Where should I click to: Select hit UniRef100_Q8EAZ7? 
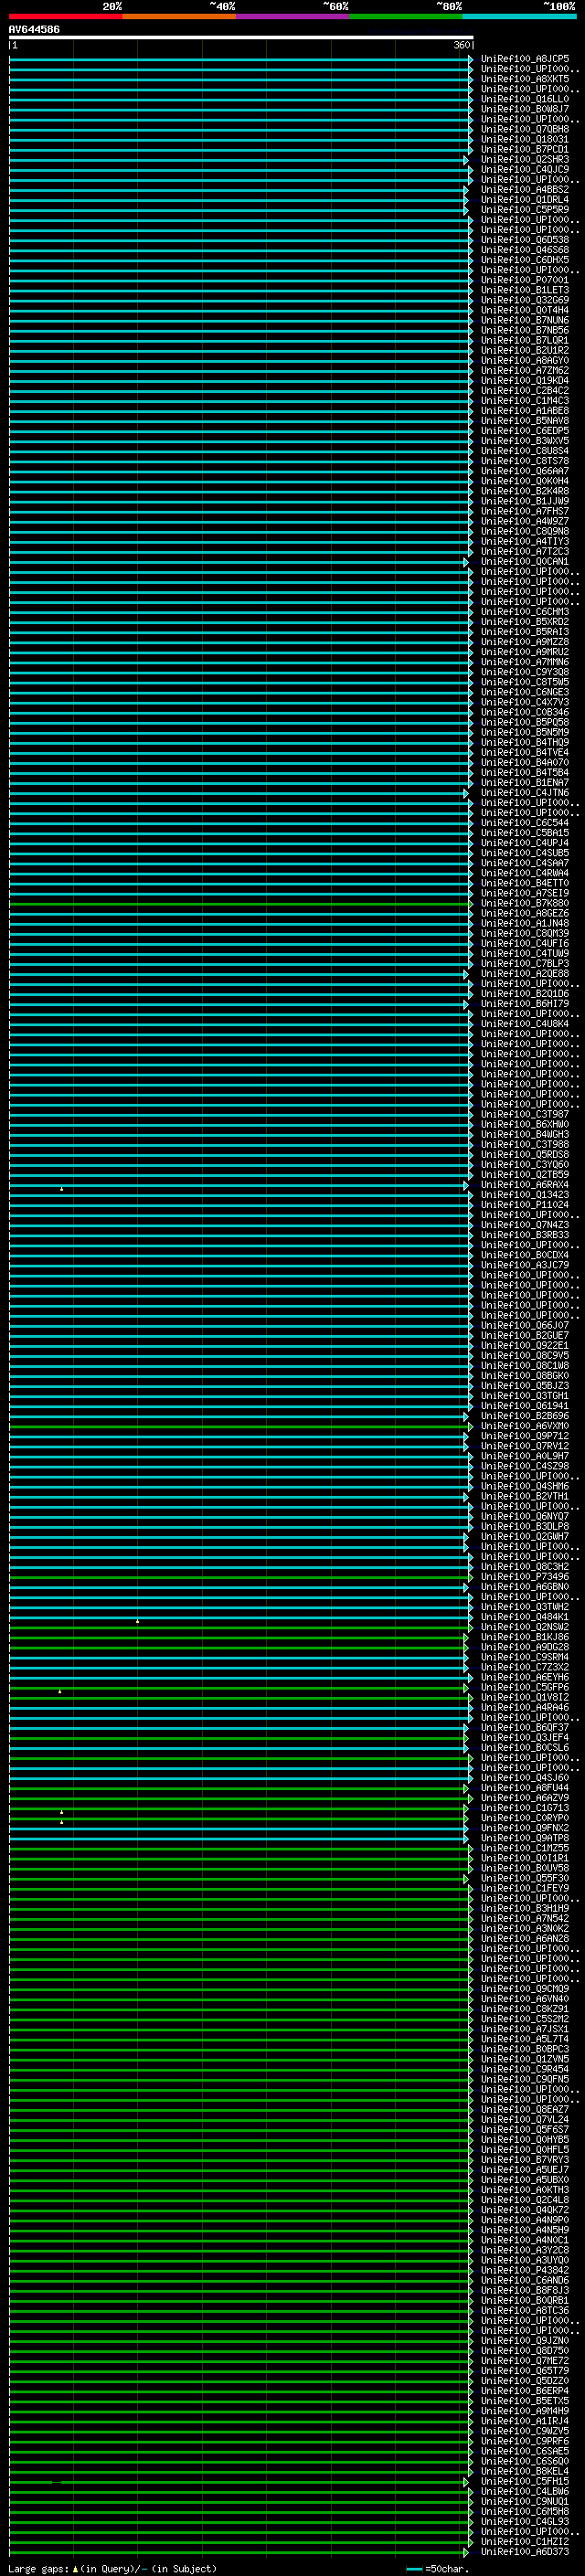tap(525, 2110)
